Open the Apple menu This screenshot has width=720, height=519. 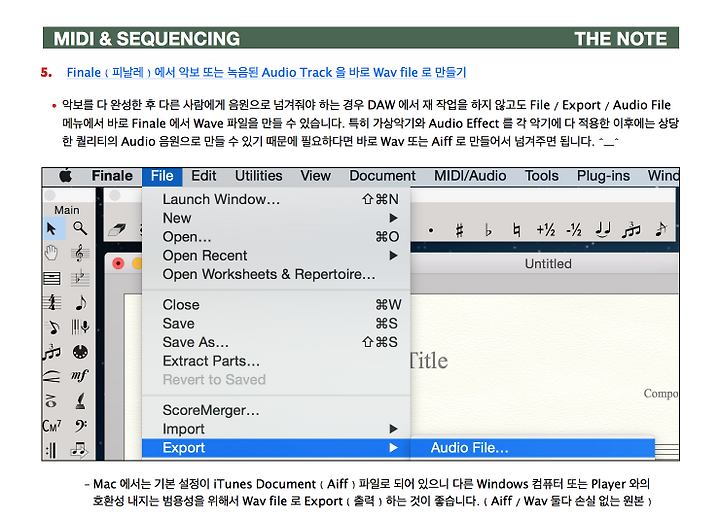[66, 175]
